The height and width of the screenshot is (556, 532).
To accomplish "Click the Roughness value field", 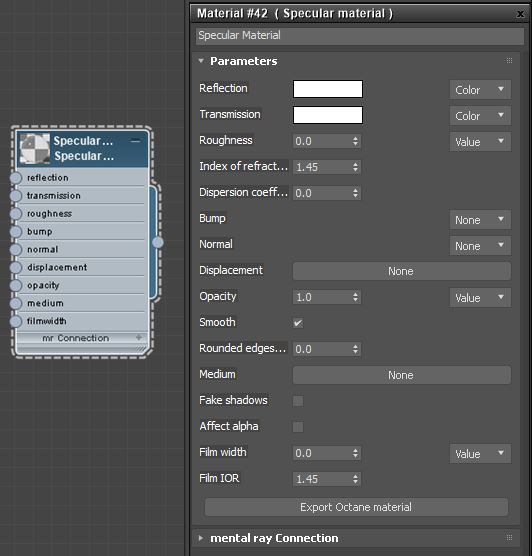I will click(322, 141).
